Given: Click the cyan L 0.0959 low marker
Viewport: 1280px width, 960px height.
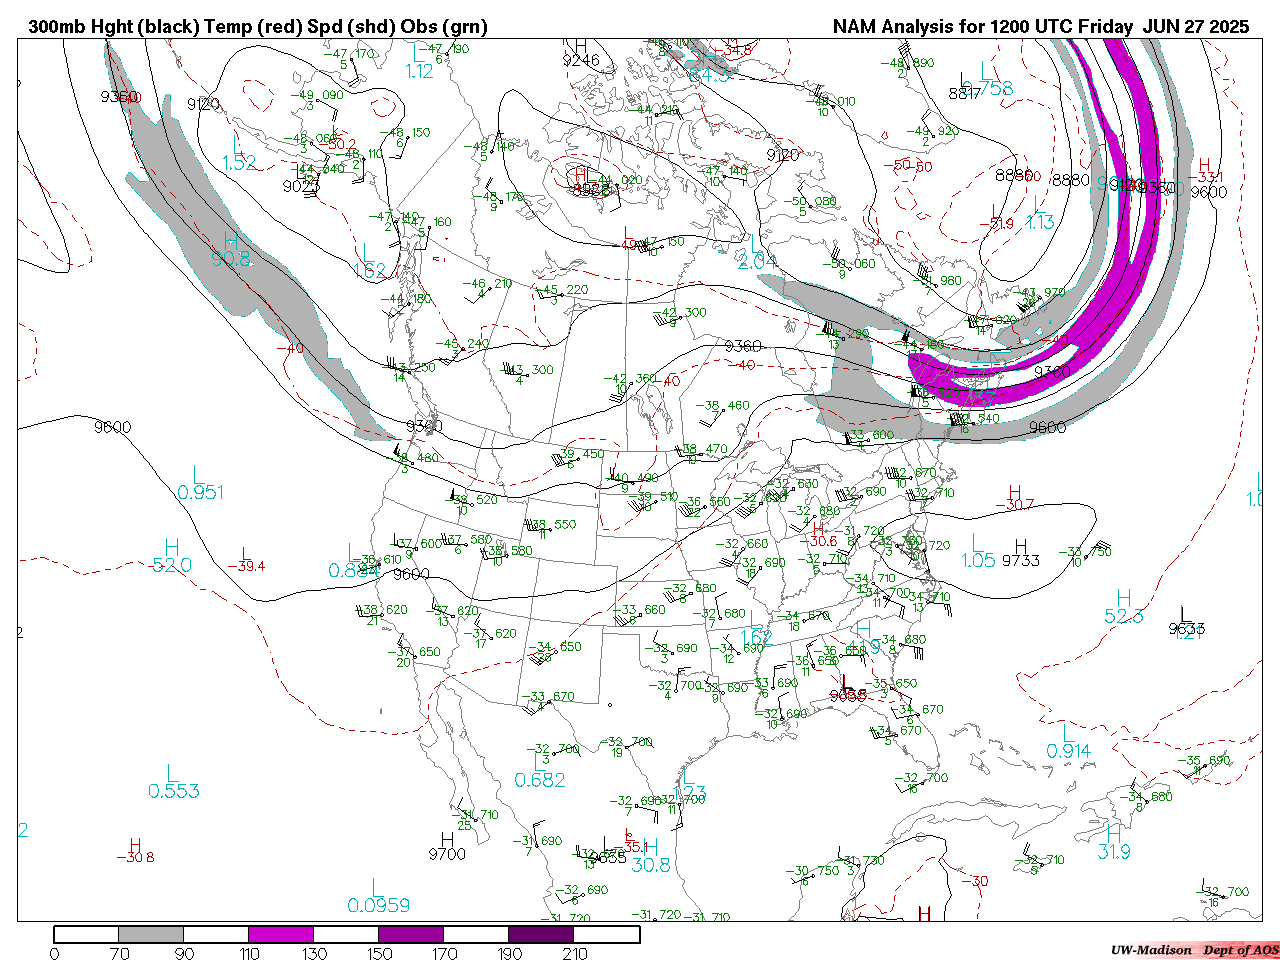Looking at the screenshot, I should [378, 896].
